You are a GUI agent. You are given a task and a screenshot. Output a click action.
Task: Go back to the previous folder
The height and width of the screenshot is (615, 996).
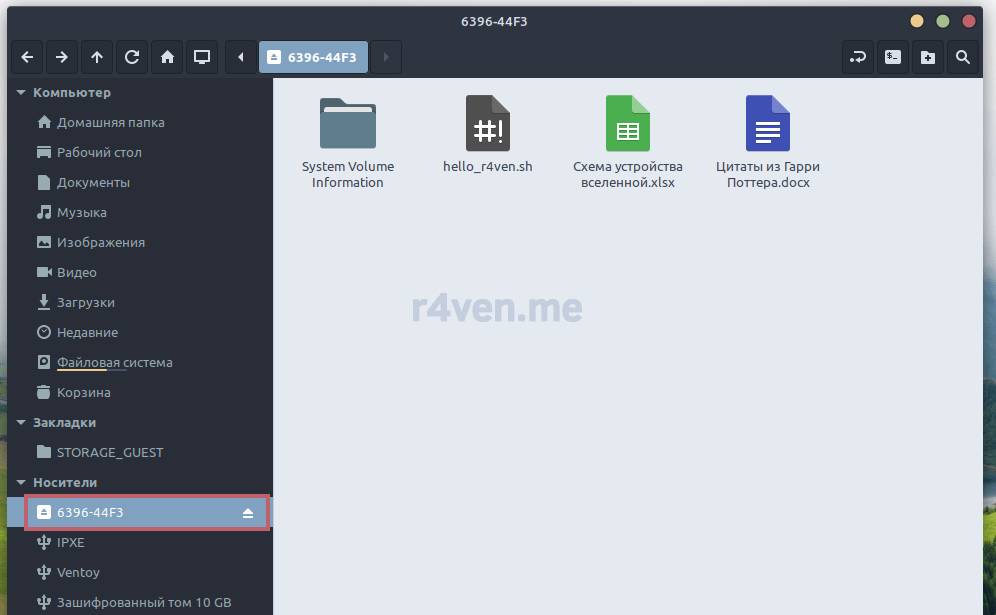click(27, 57)
